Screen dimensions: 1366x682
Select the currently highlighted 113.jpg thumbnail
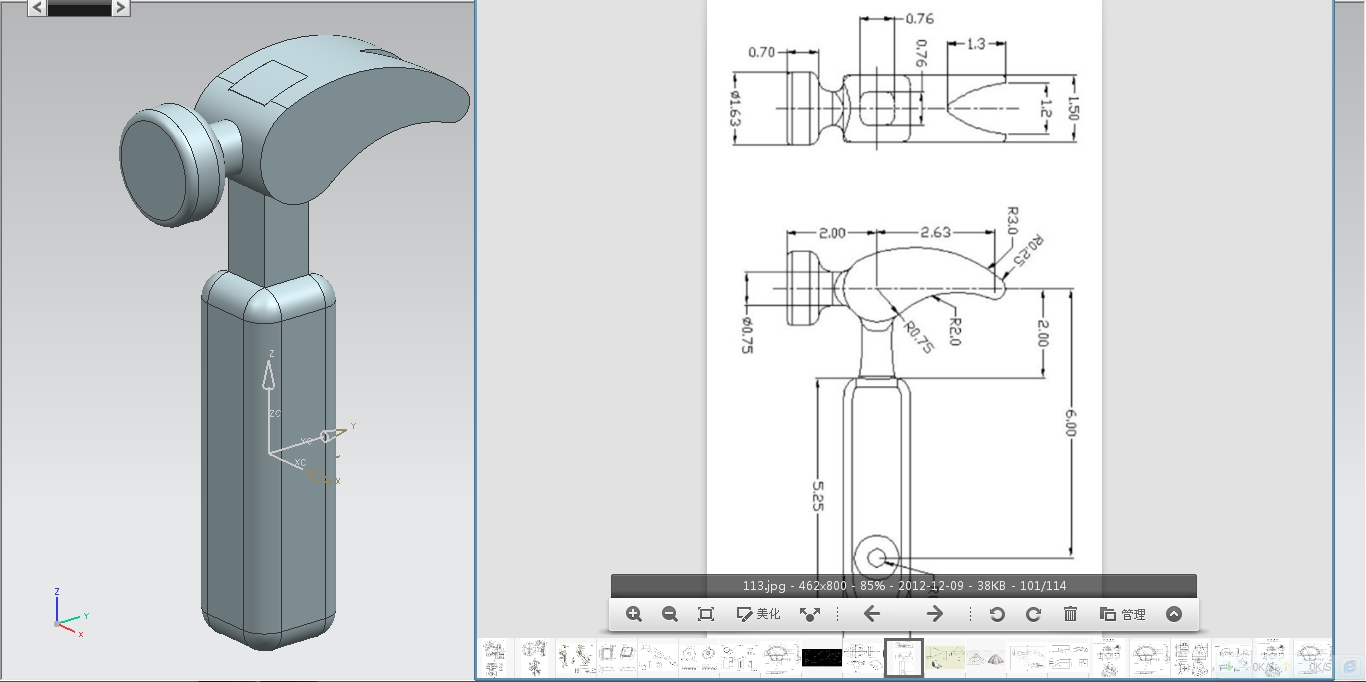pyautogui.click(x=904, y=658)
